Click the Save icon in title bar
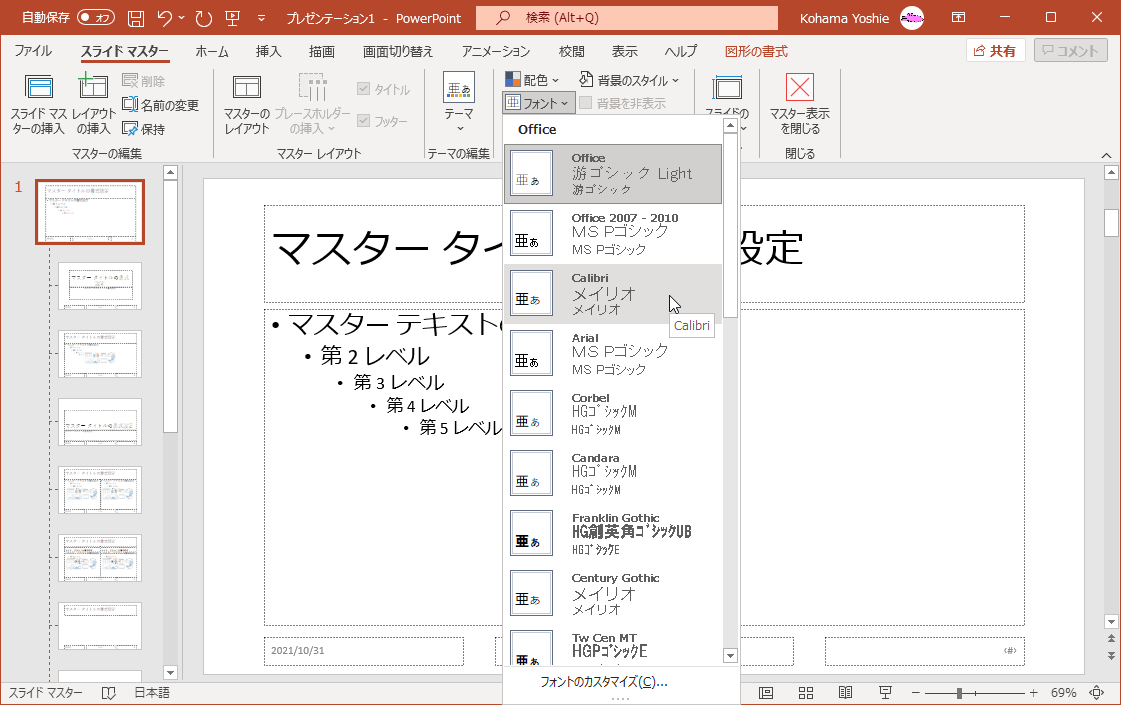This screenshot has height=705, width=1121. (136, 18)
